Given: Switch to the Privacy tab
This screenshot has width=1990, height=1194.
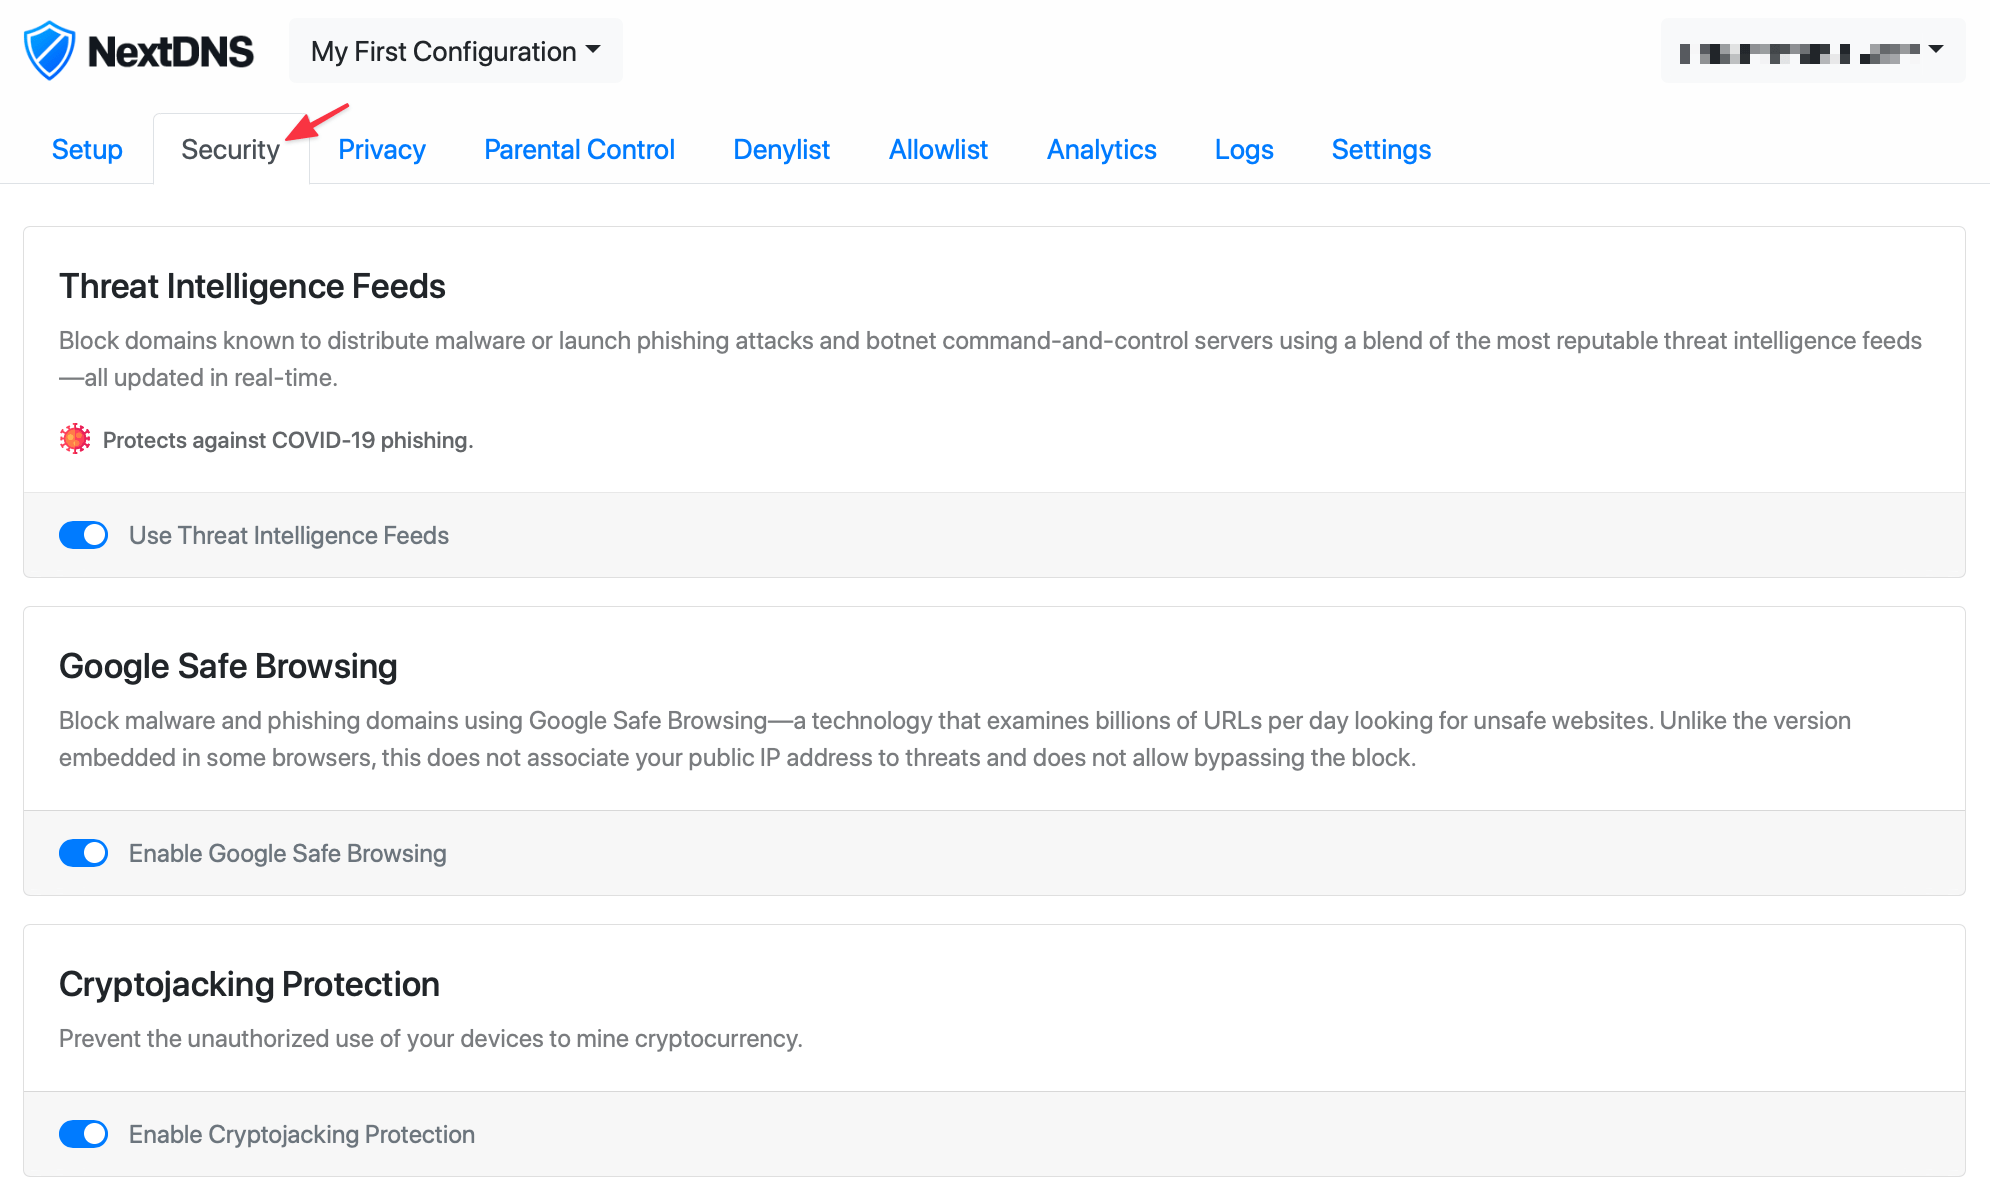Looking at the screenshot, I should tap(382, 149).
